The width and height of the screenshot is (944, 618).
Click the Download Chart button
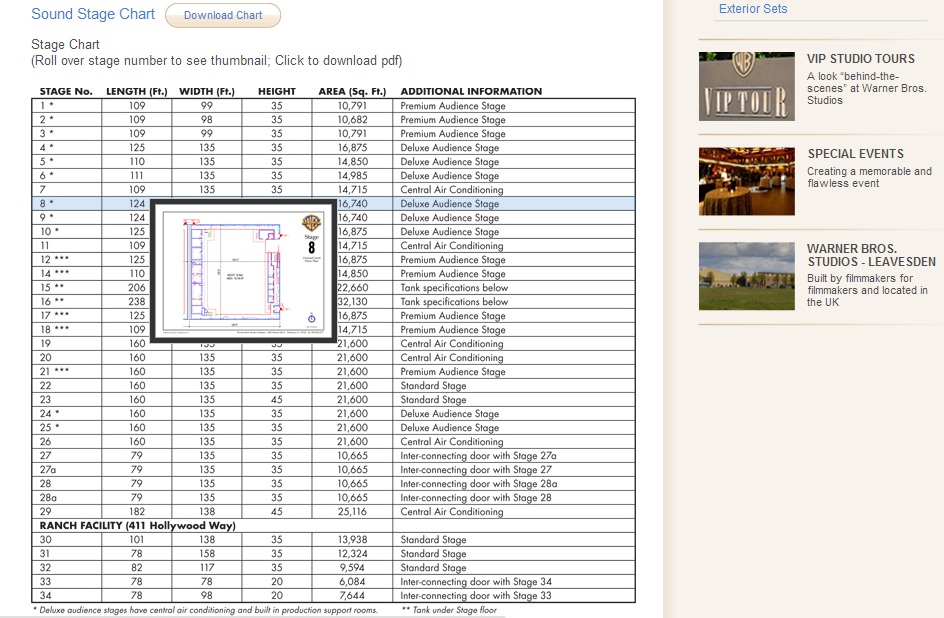click(223, 15)
